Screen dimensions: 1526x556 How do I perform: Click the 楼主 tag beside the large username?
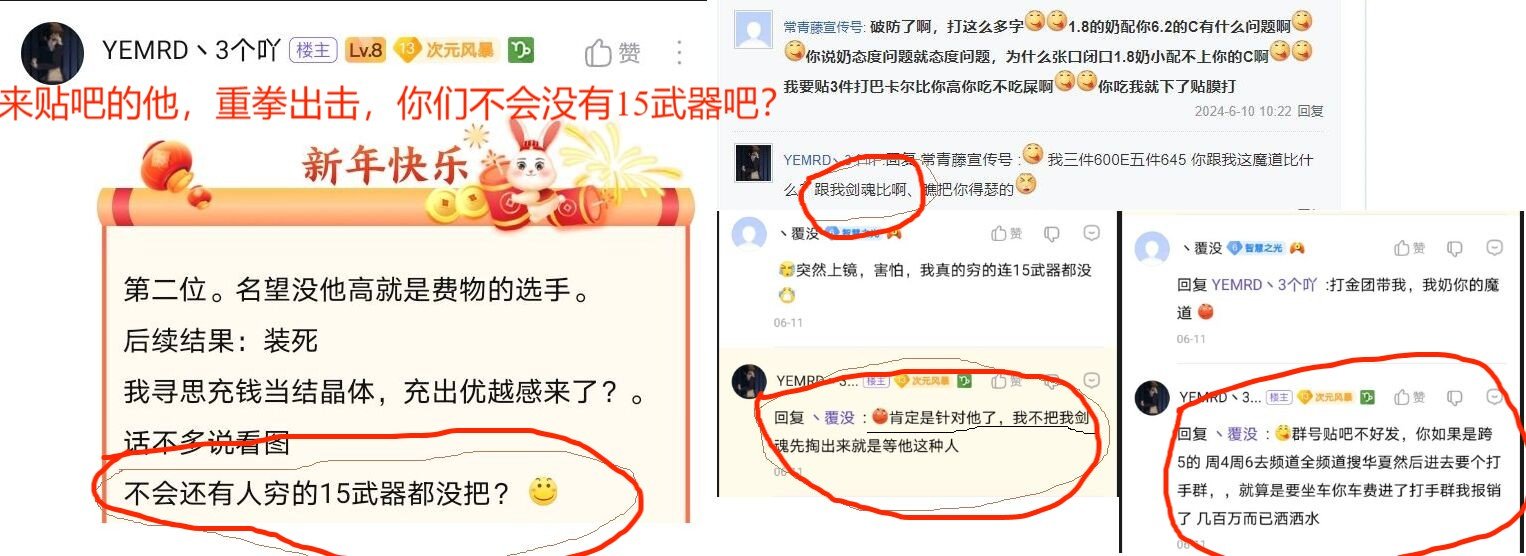[313, 50]
